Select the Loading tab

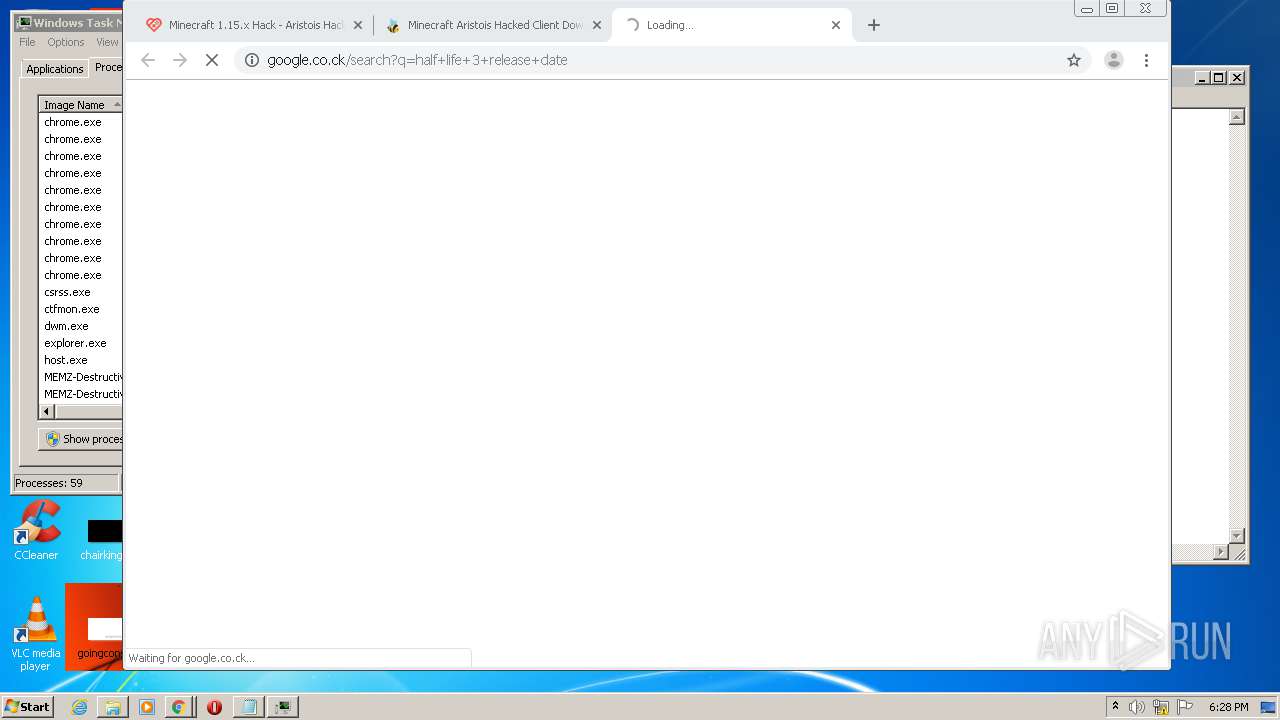point(731,25)
